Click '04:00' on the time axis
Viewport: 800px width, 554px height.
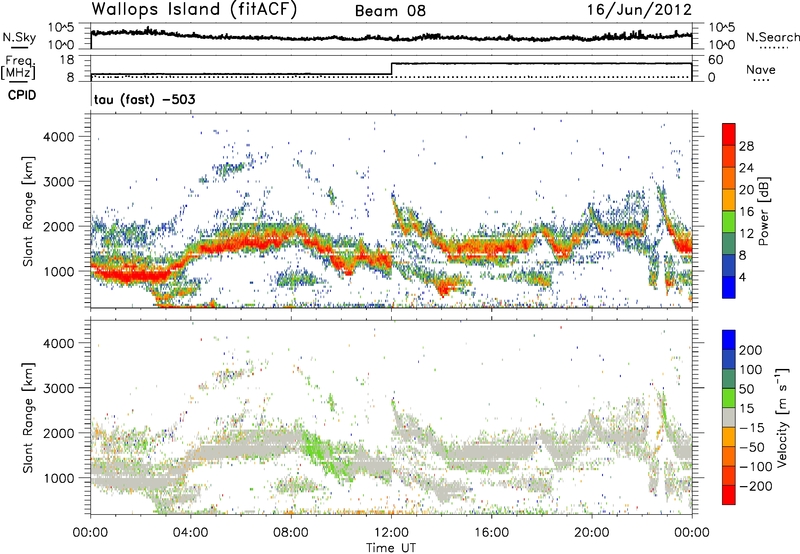[x=191, y=533]
